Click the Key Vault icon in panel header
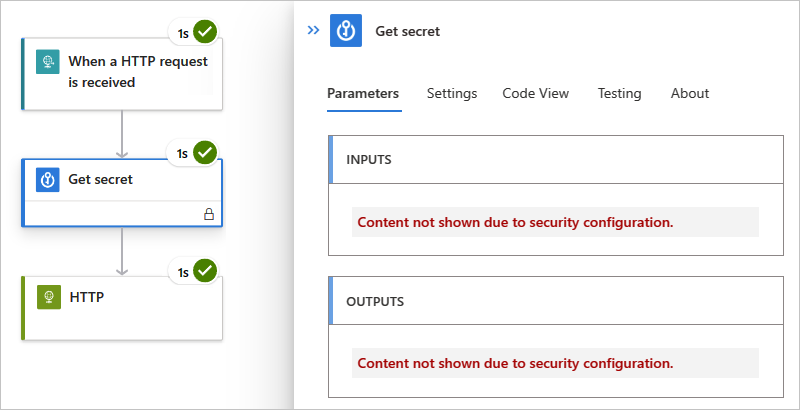 pos(346,31)
